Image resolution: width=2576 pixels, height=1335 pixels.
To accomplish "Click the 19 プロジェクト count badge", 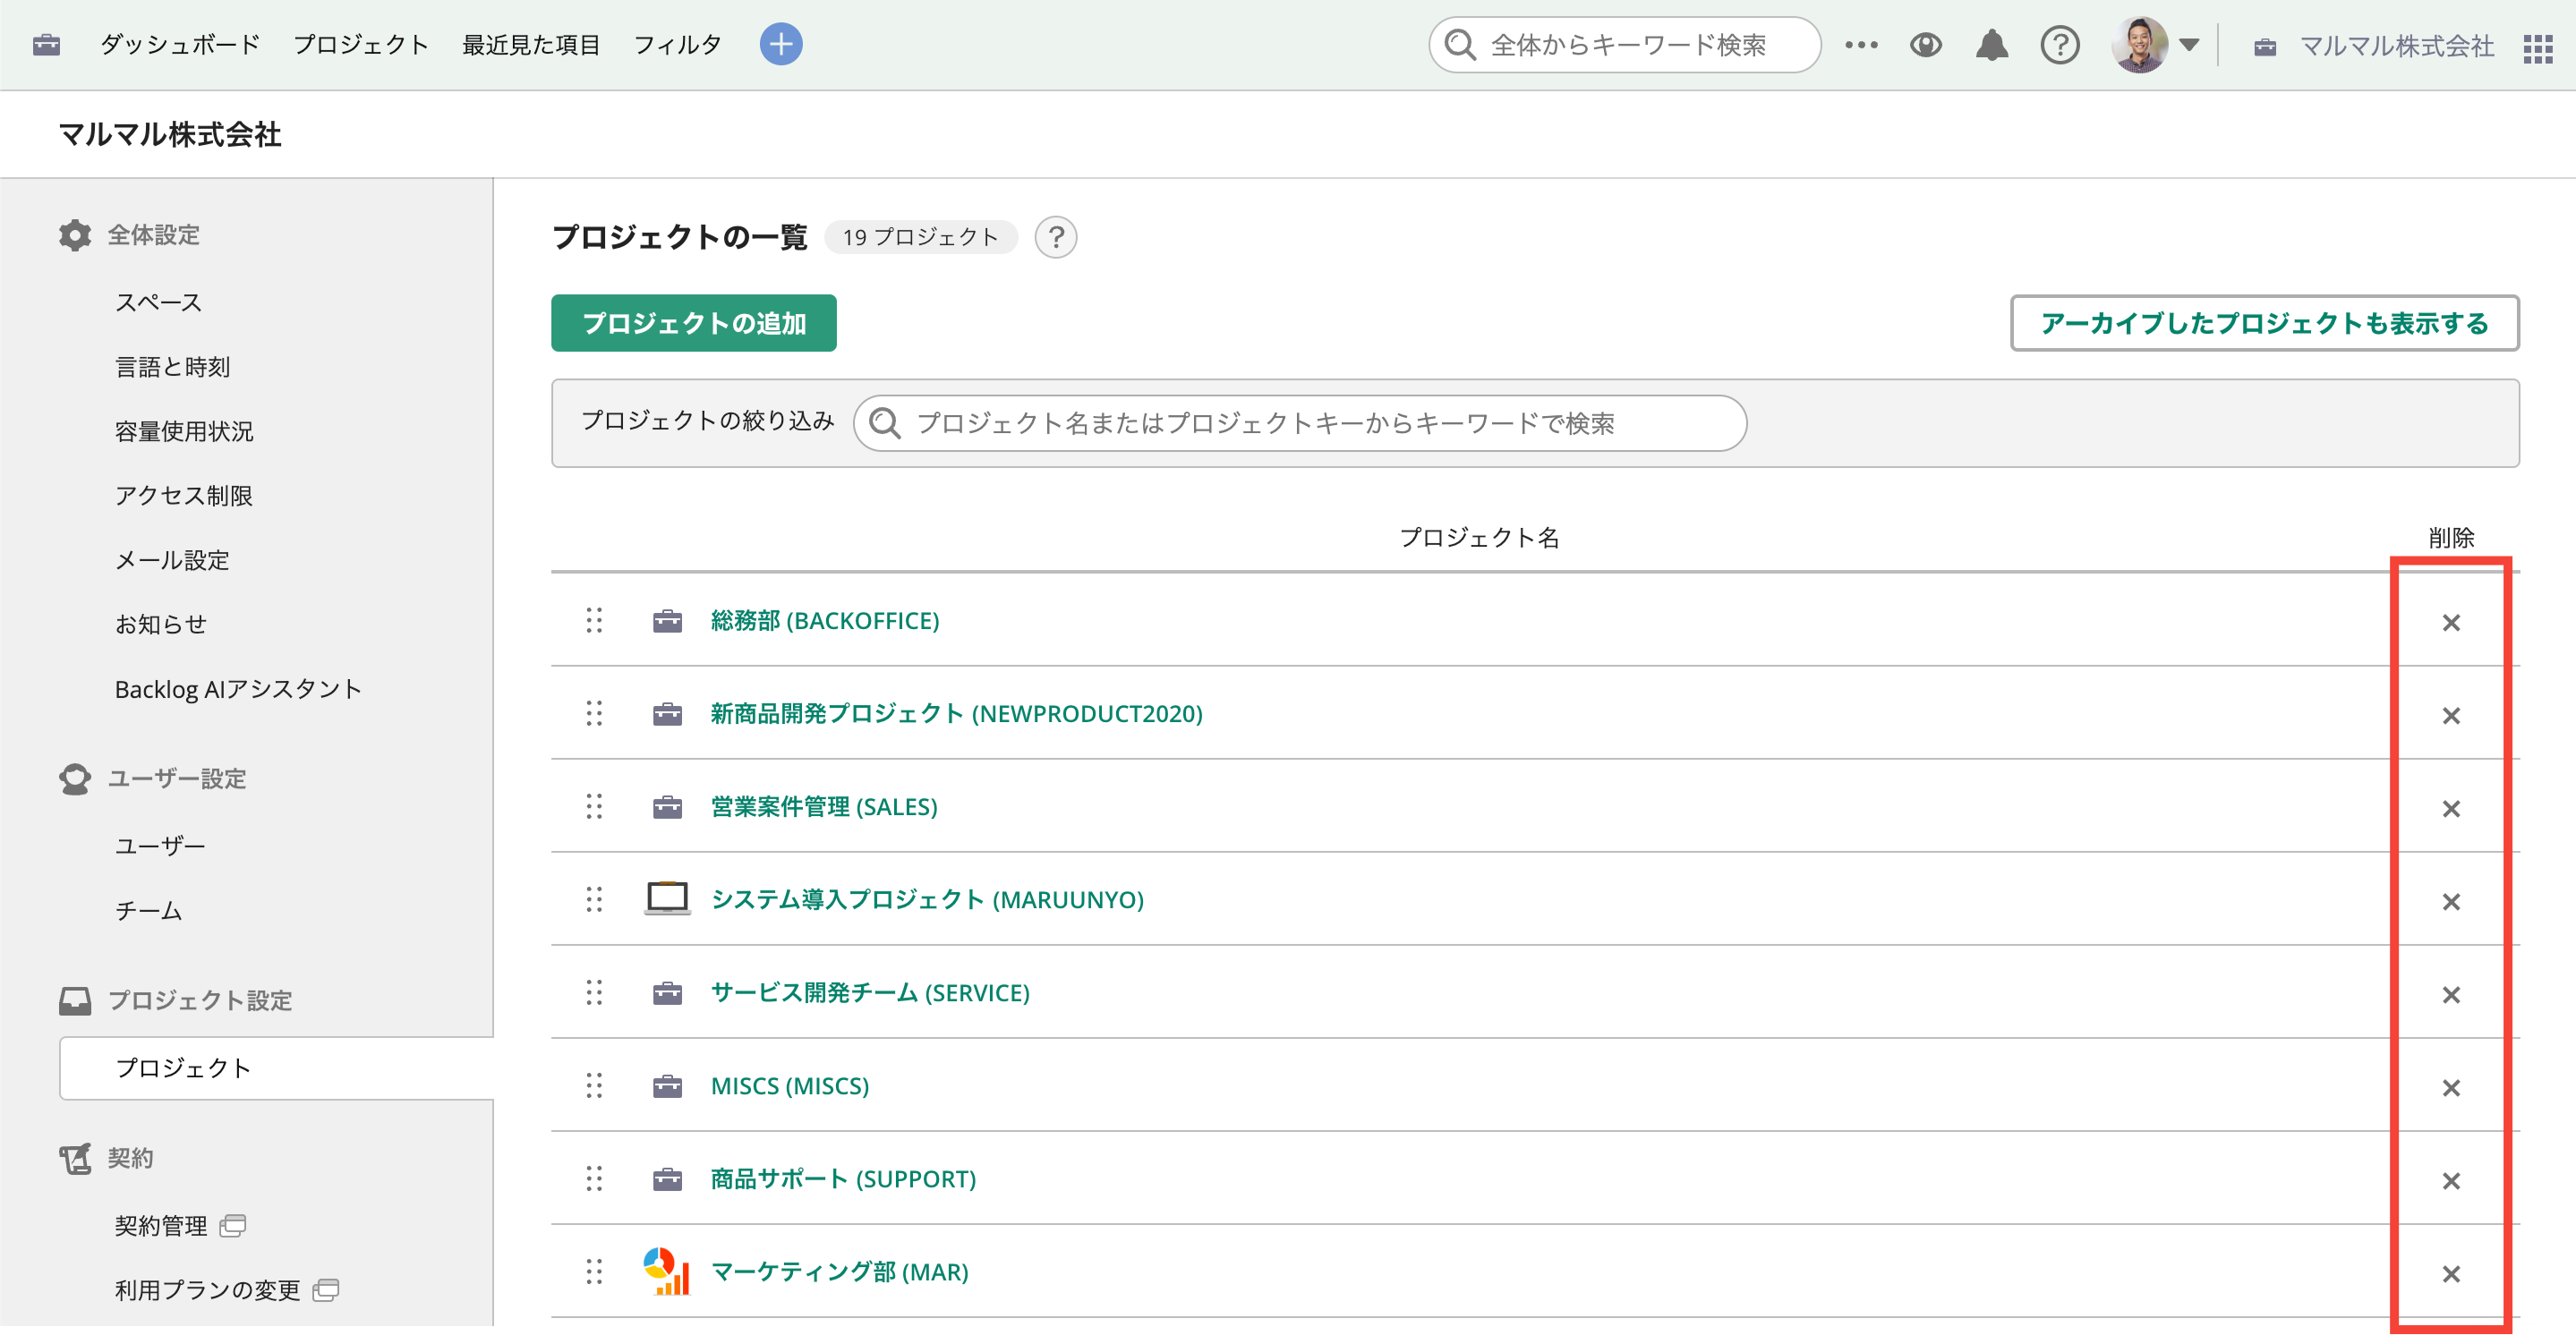I will pos(920,238).
